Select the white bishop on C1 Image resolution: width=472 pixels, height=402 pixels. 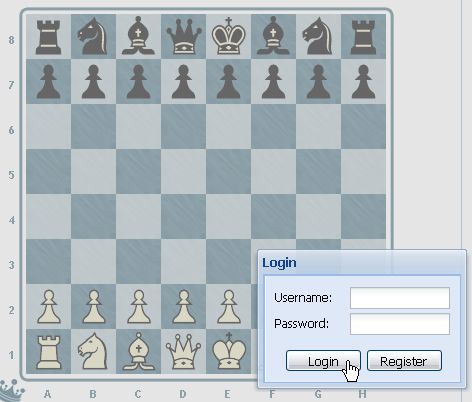[138, 352]
